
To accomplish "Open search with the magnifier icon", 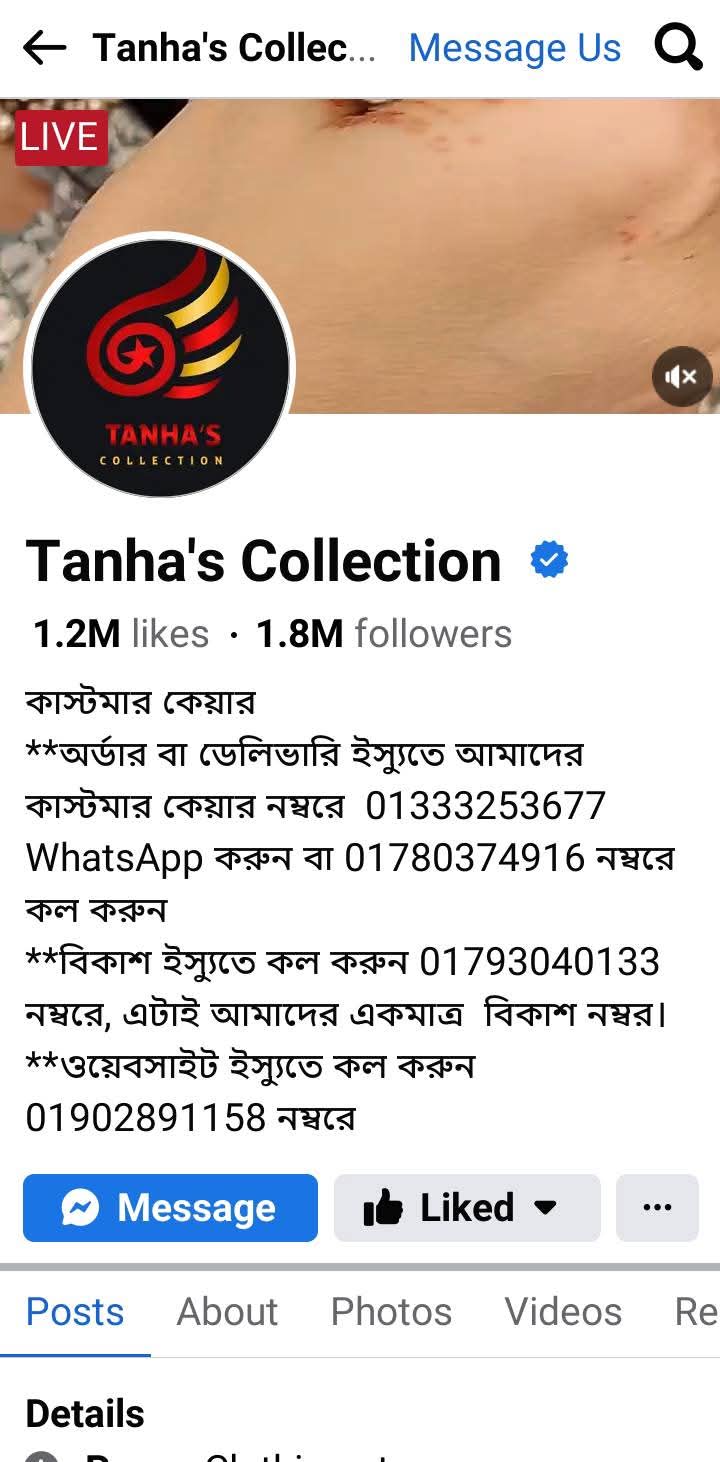I will click(678, 47).
